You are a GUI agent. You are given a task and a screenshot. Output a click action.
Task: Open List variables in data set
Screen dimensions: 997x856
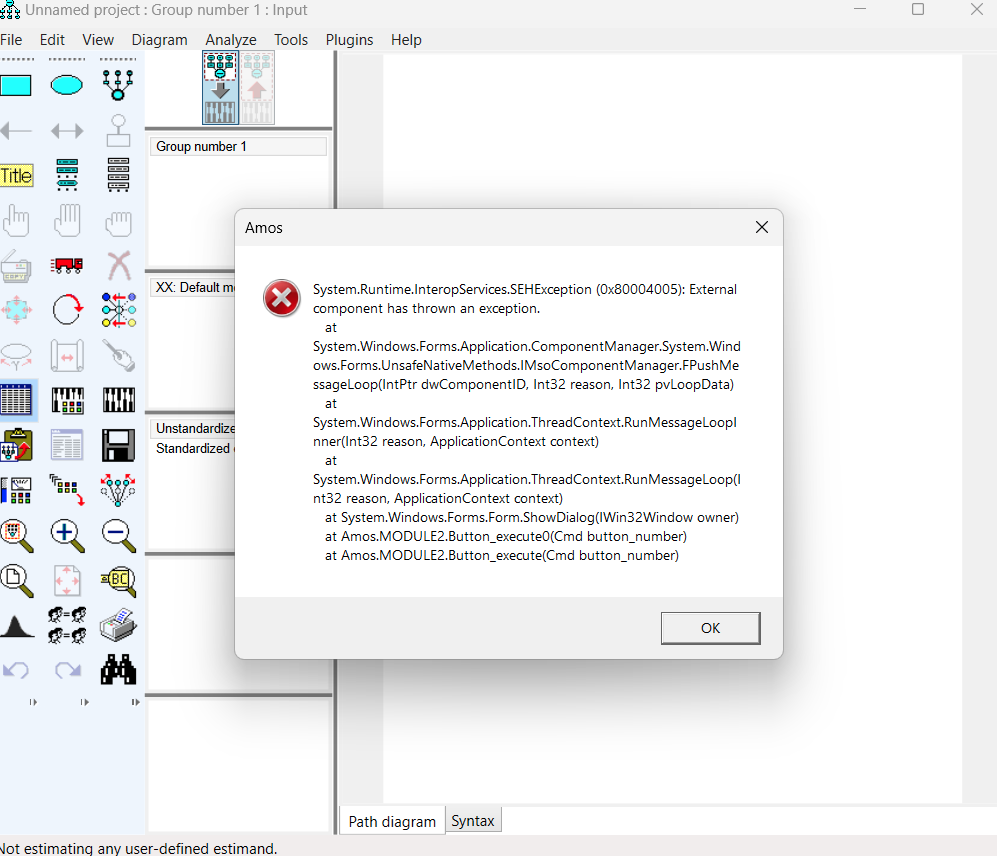(x=118, y=176)
